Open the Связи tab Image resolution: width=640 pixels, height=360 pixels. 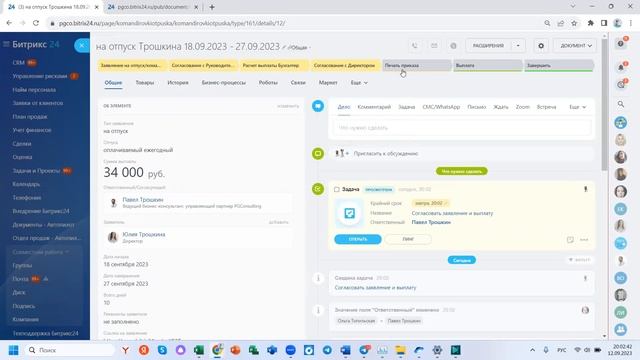(298, 82)
